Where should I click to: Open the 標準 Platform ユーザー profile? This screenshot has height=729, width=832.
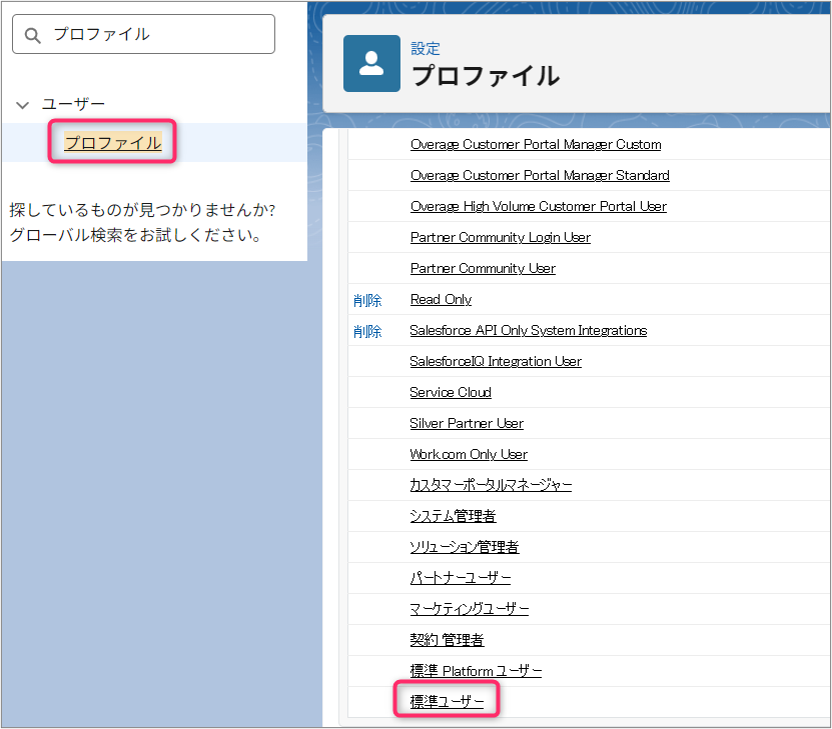click(475, 671)
